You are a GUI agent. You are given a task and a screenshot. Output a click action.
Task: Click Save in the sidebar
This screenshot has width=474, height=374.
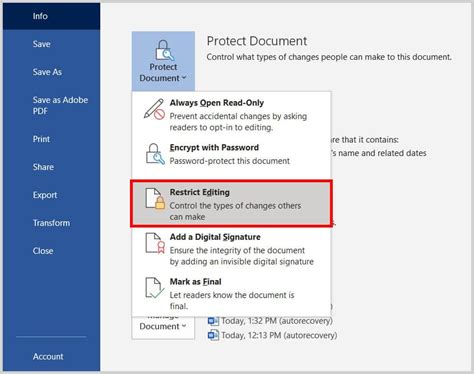point(41,44)
